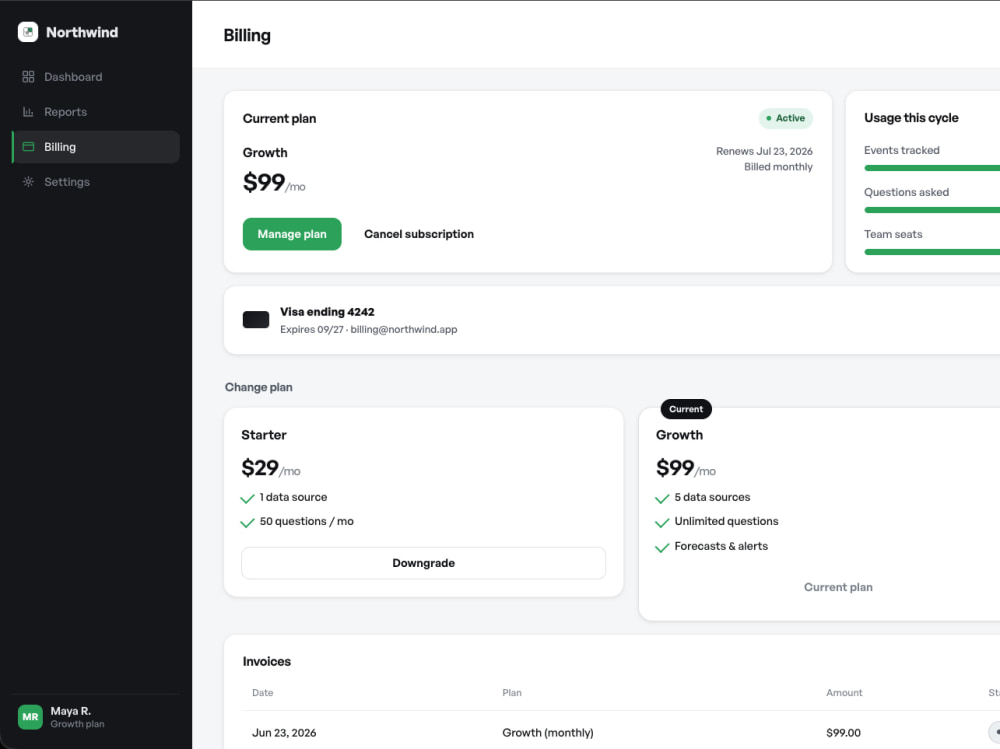Click the MR user avatar
This screenshot has width=1000, height=749.
pos(30,716)
